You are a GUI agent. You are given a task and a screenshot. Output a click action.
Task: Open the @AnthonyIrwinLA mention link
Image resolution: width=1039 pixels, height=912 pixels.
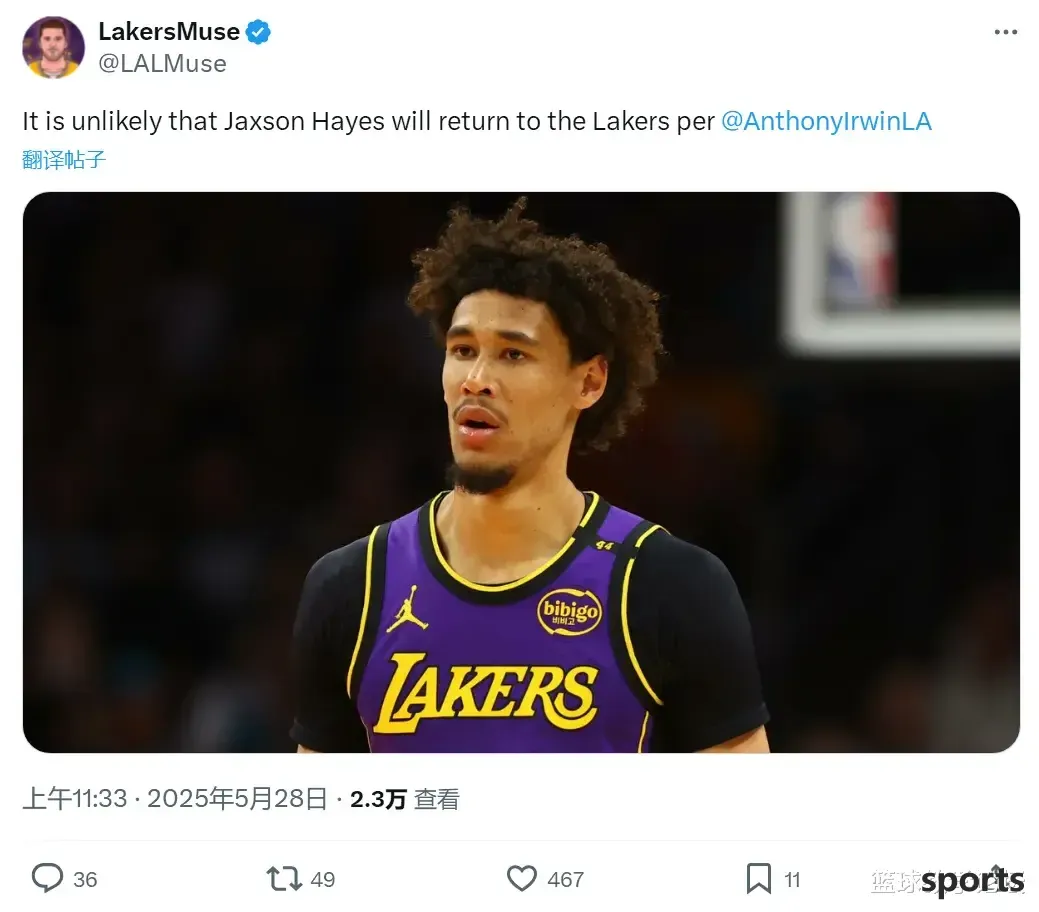[826, 121]
